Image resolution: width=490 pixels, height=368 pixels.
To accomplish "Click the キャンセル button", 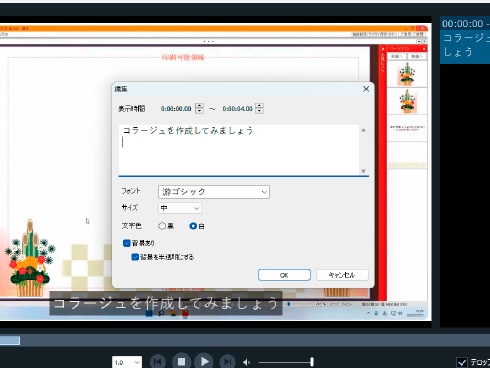I will click(342, 275).
